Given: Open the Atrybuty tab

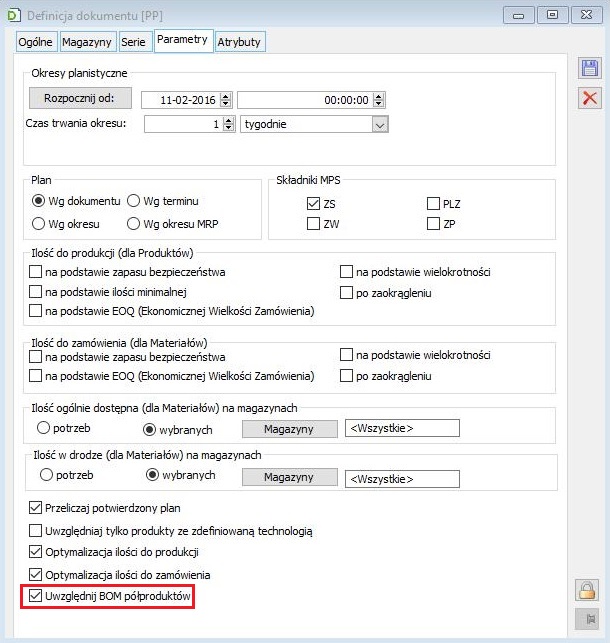Looking at the screenshot, I should point(240,42).
